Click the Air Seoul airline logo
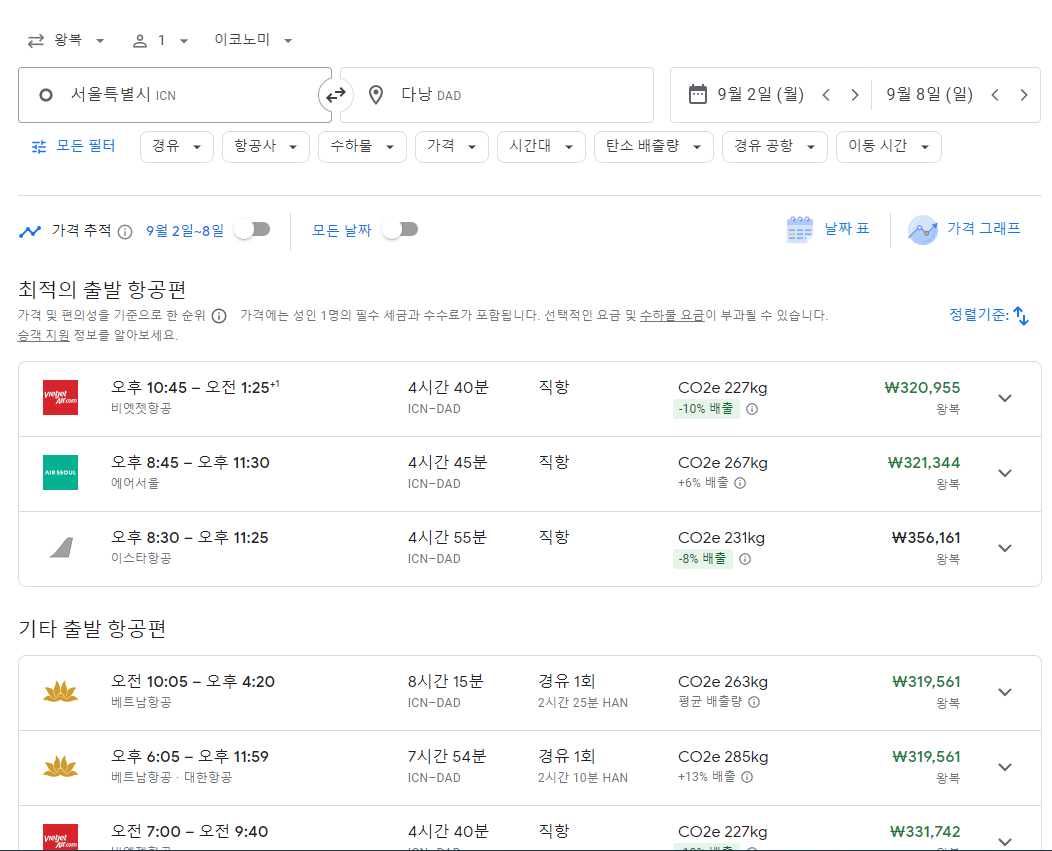1052x851 pixels. point(61,471)
